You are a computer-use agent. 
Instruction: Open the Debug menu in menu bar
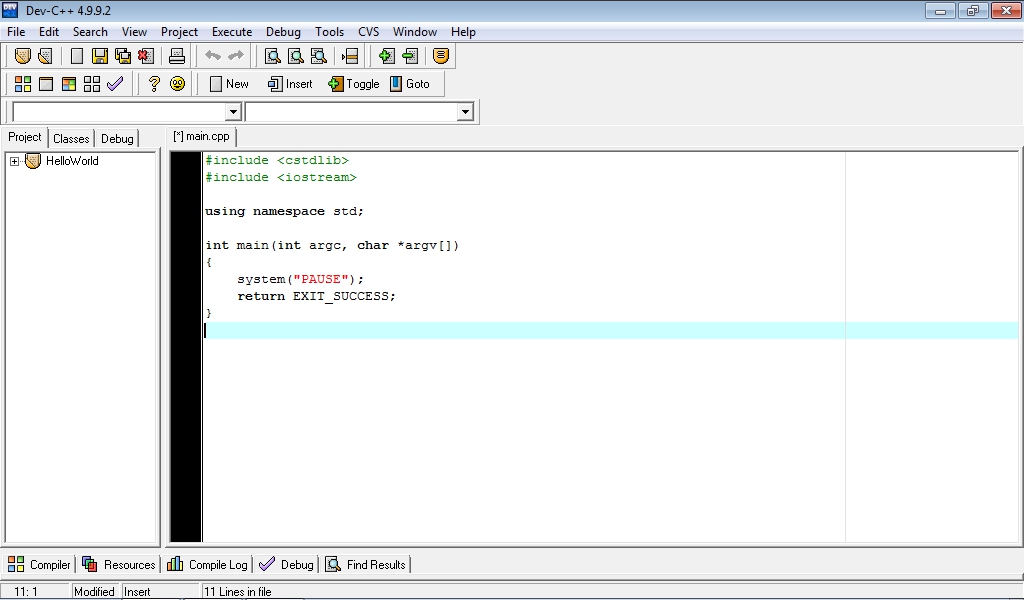click(x=283, y=32)
